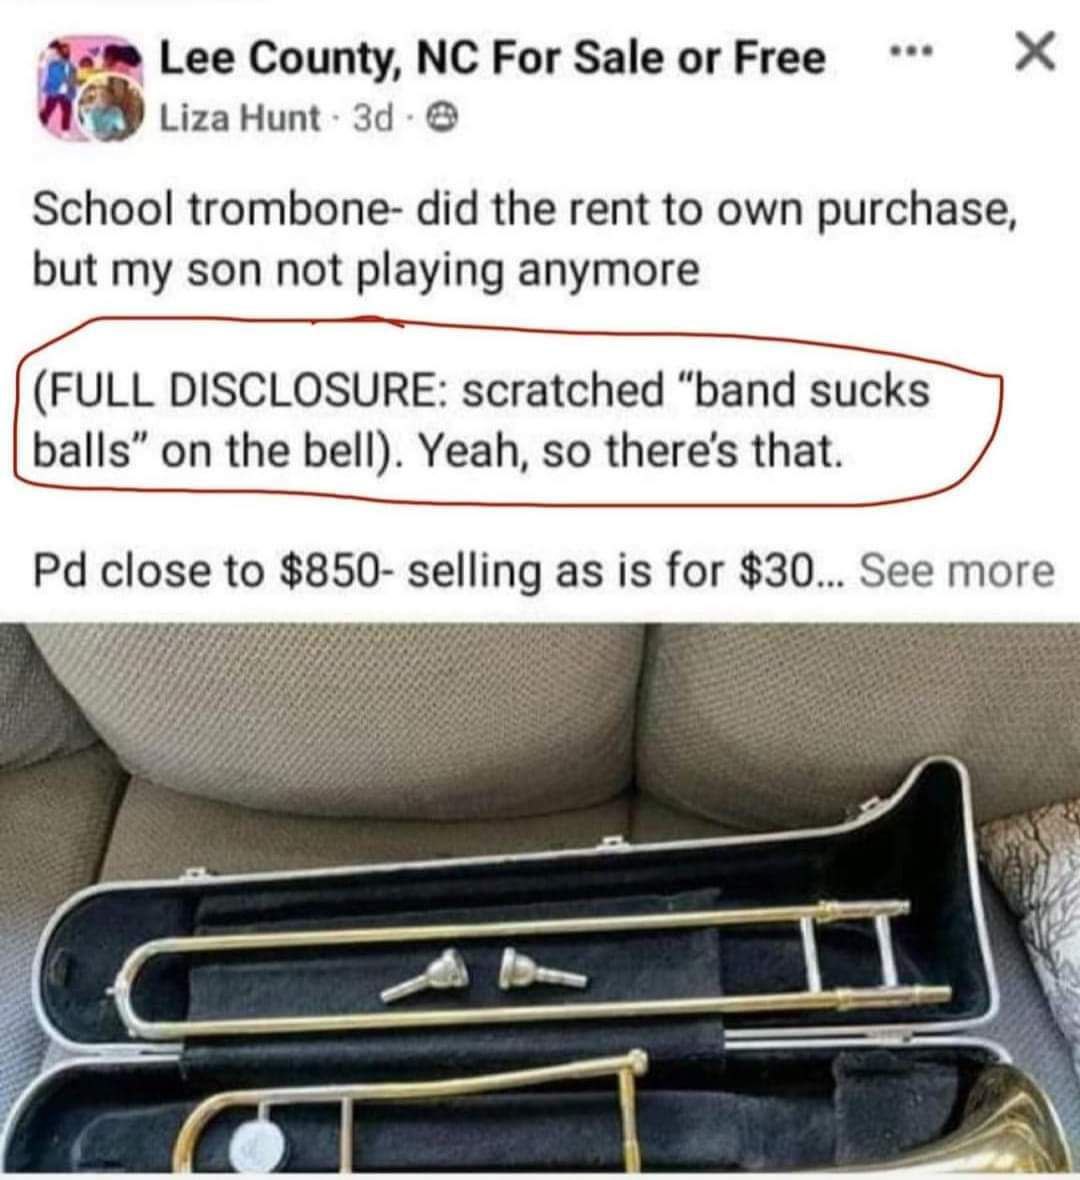Click the right mouthpiece in the photo
Viewport: 1080px width, 1180px height.
(x=540, y=970)
